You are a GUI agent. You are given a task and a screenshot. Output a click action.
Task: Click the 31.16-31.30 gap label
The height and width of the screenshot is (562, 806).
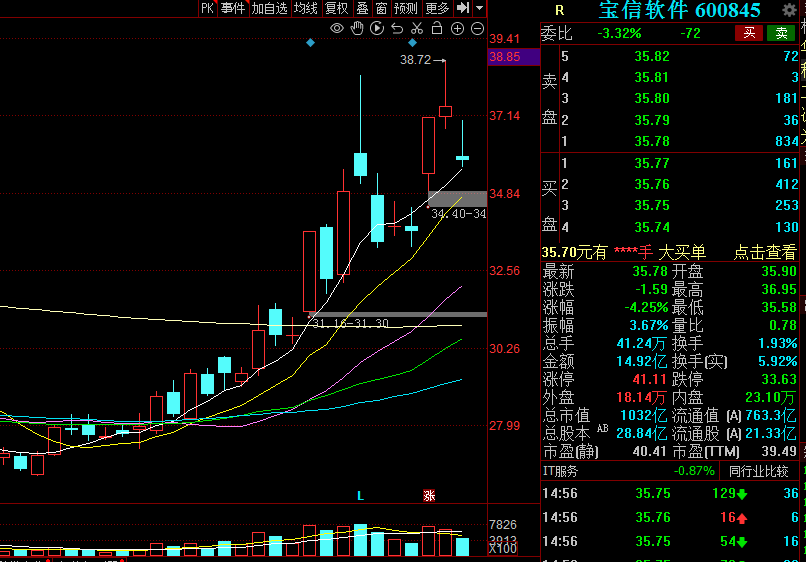351,323
